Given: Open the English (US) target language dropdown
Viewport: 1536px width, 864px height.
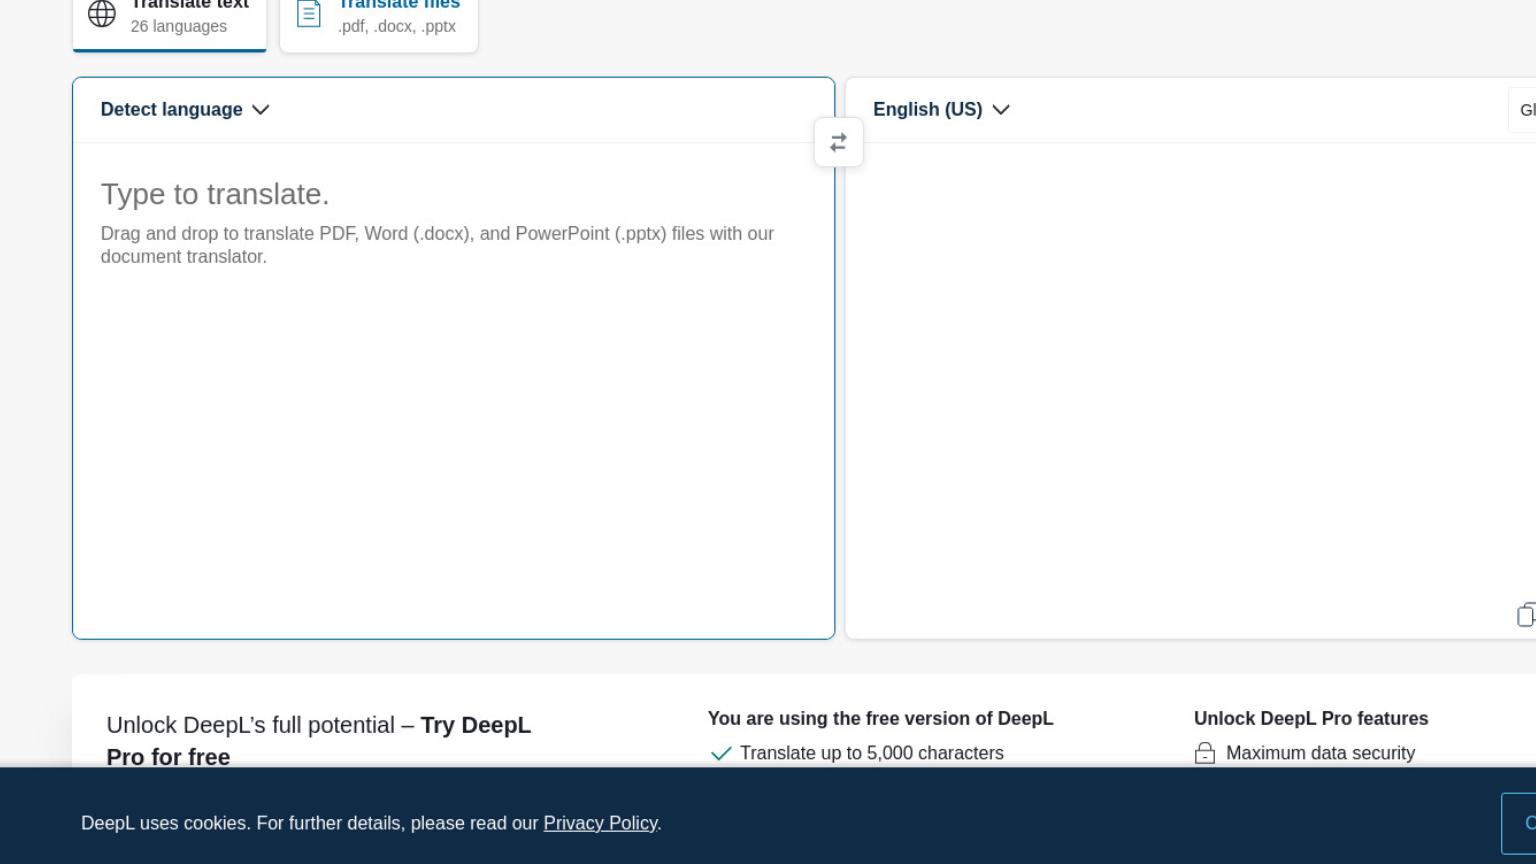Looking at the screenshot, I should click(941, 109).
